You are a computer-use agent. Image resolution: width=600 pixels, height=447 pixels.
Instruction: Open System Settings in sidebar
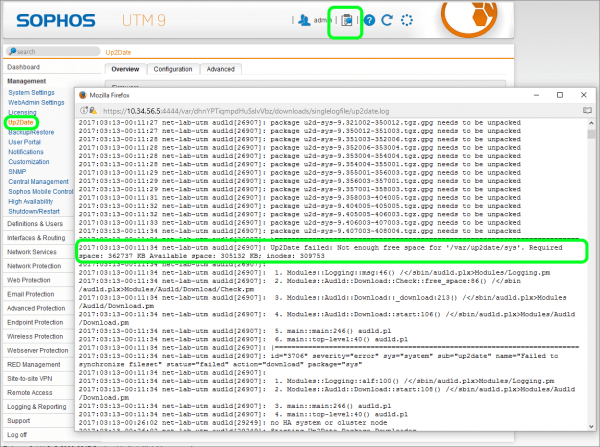pos(31,93)
